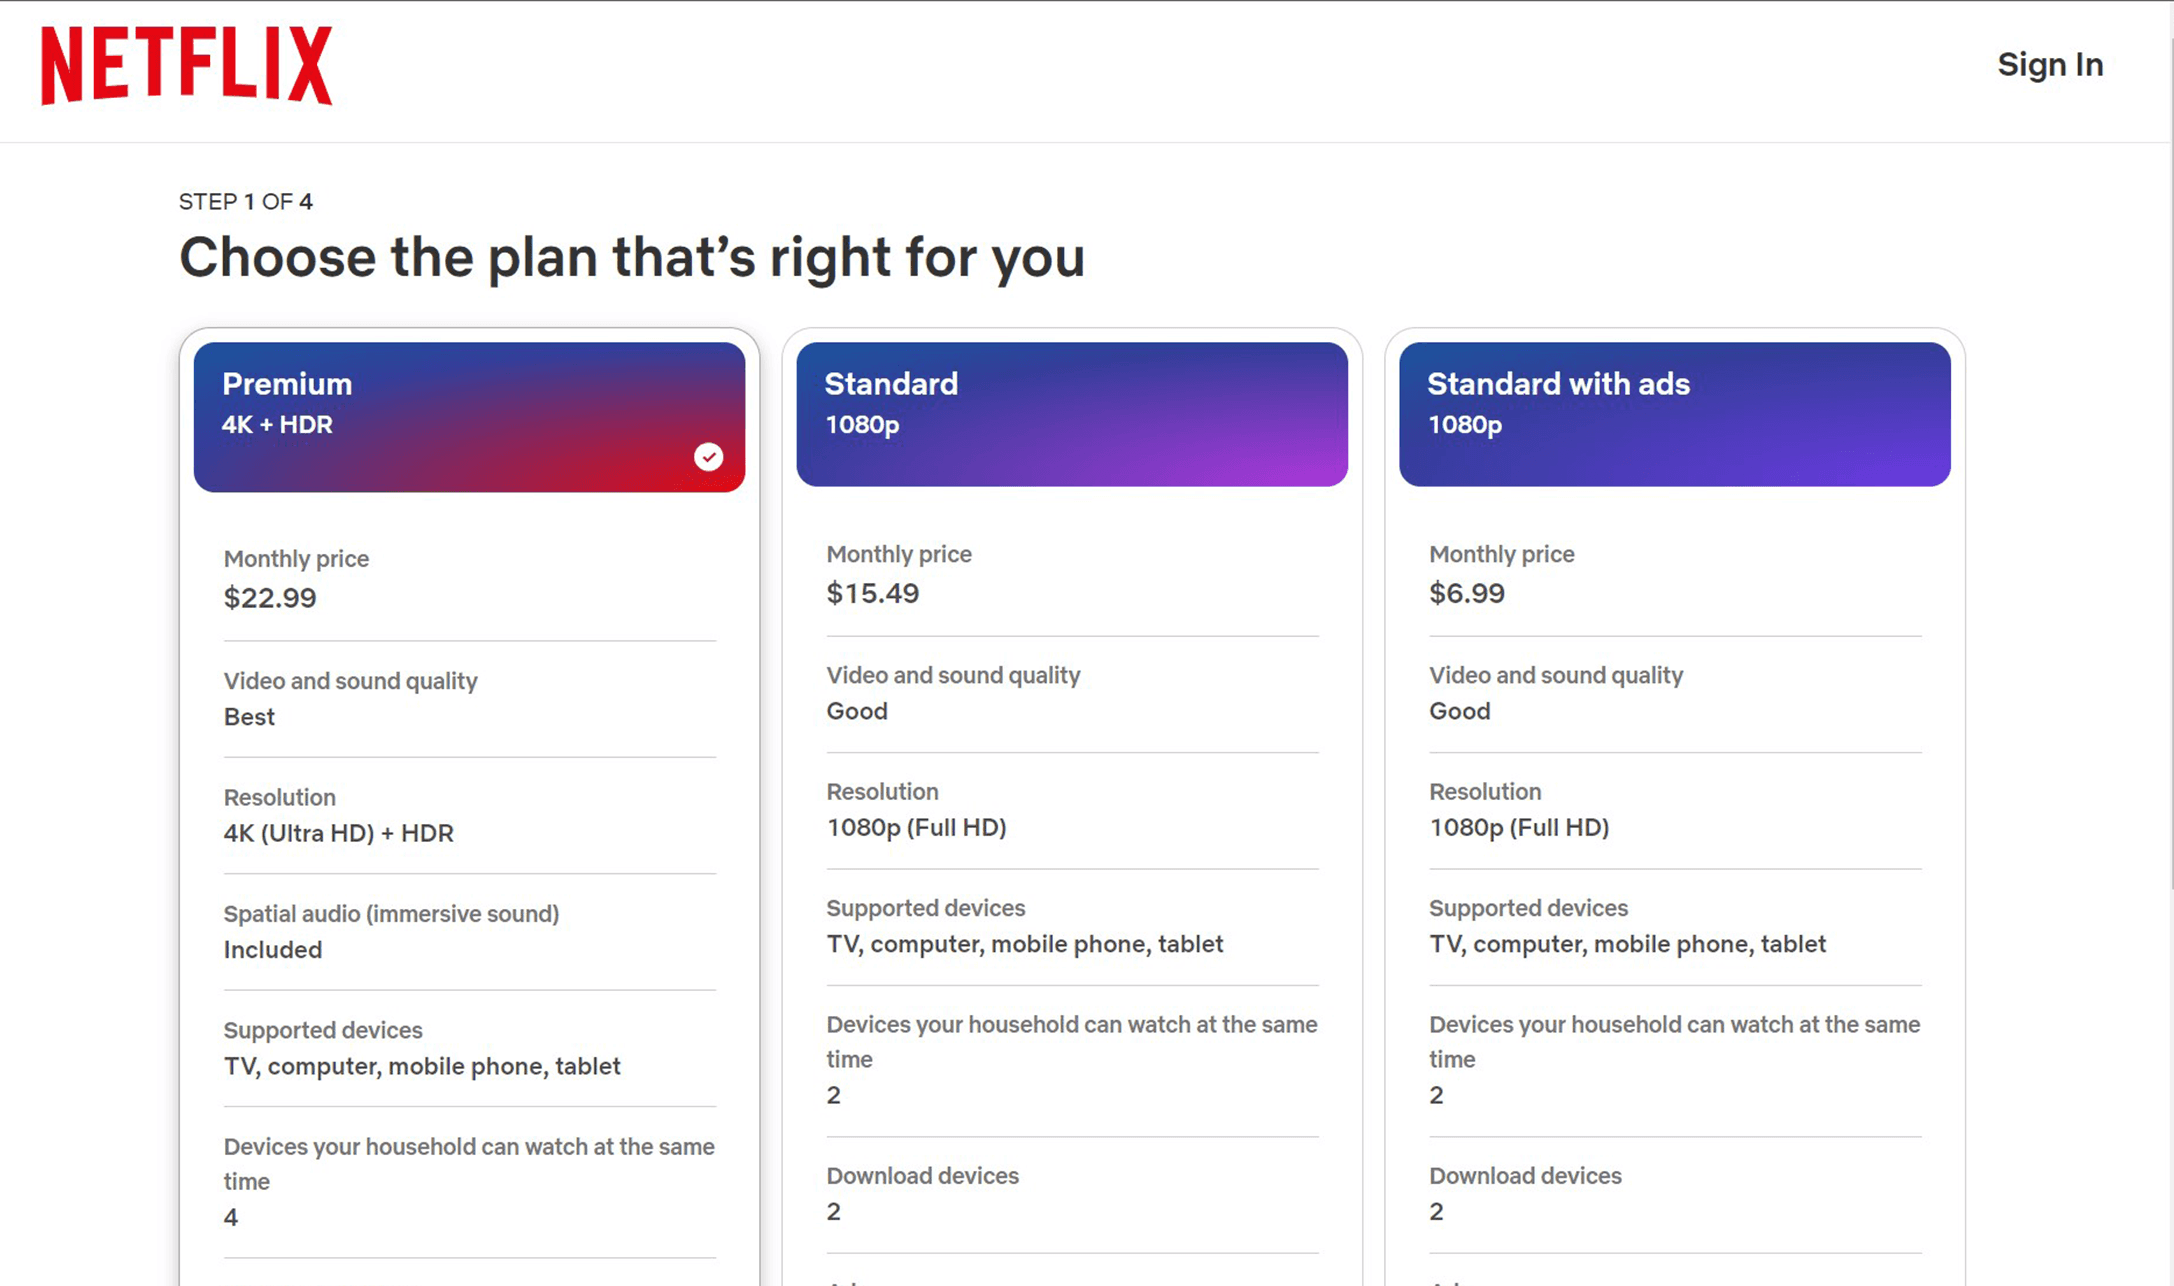Click the Netflix logo

186,65
